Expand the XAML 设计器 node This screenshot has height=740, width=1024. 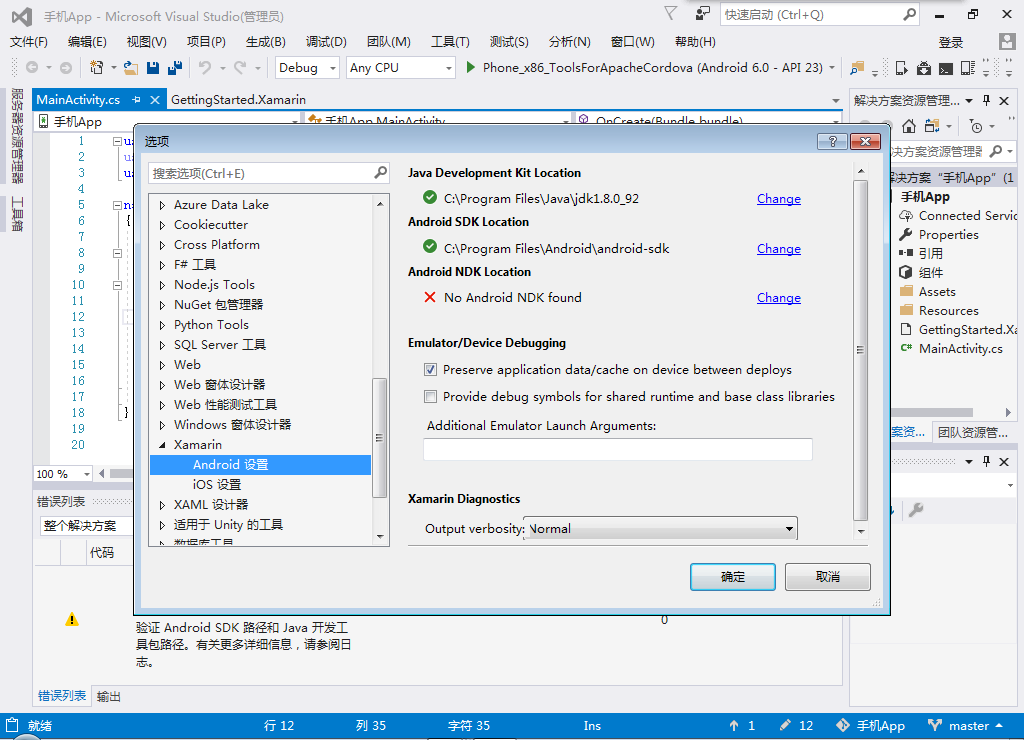click(162, 505)
